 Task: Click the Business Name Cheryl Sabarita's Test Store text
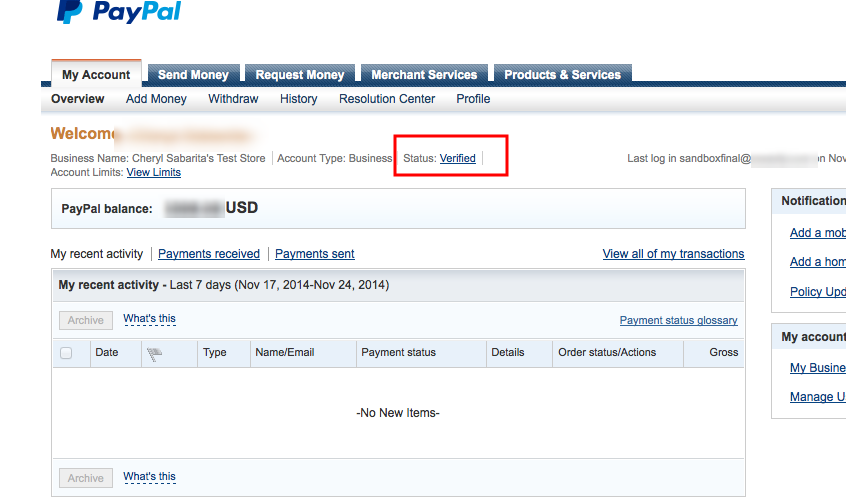tap(158, 158)
